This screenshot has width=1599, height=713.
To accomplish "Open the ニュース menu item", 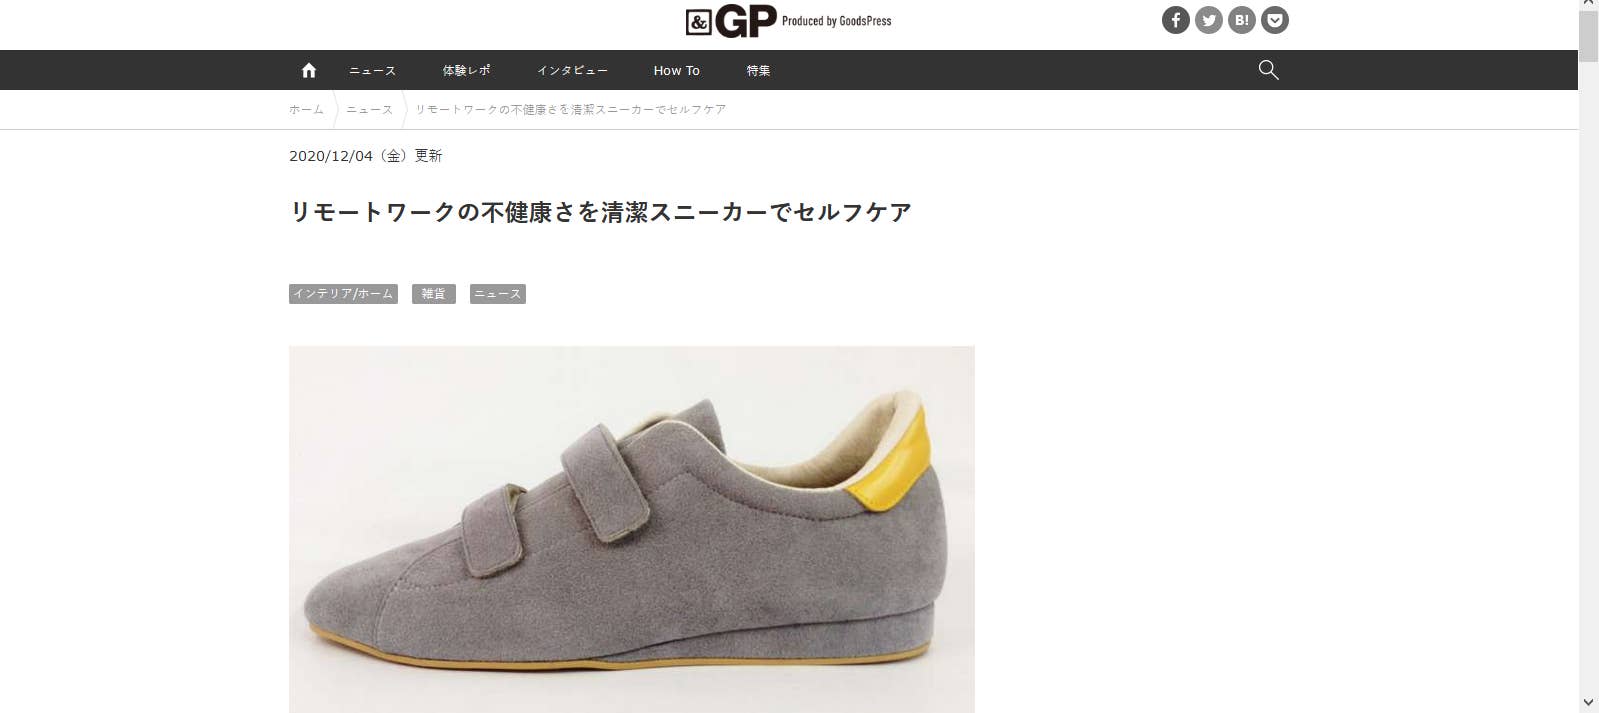I will pyautogui.click(x=372, y=70).
